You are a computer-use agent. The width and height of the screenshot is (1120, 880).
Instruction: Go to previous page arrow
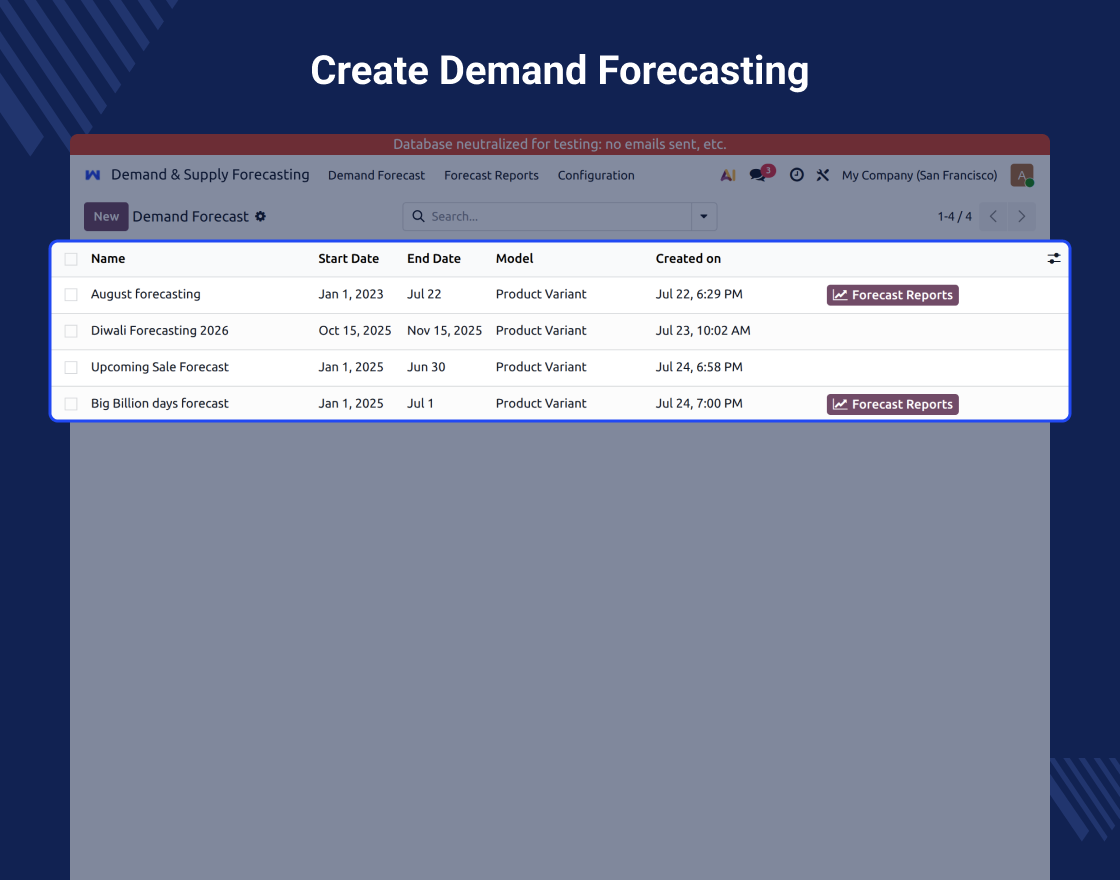[994, 216]
